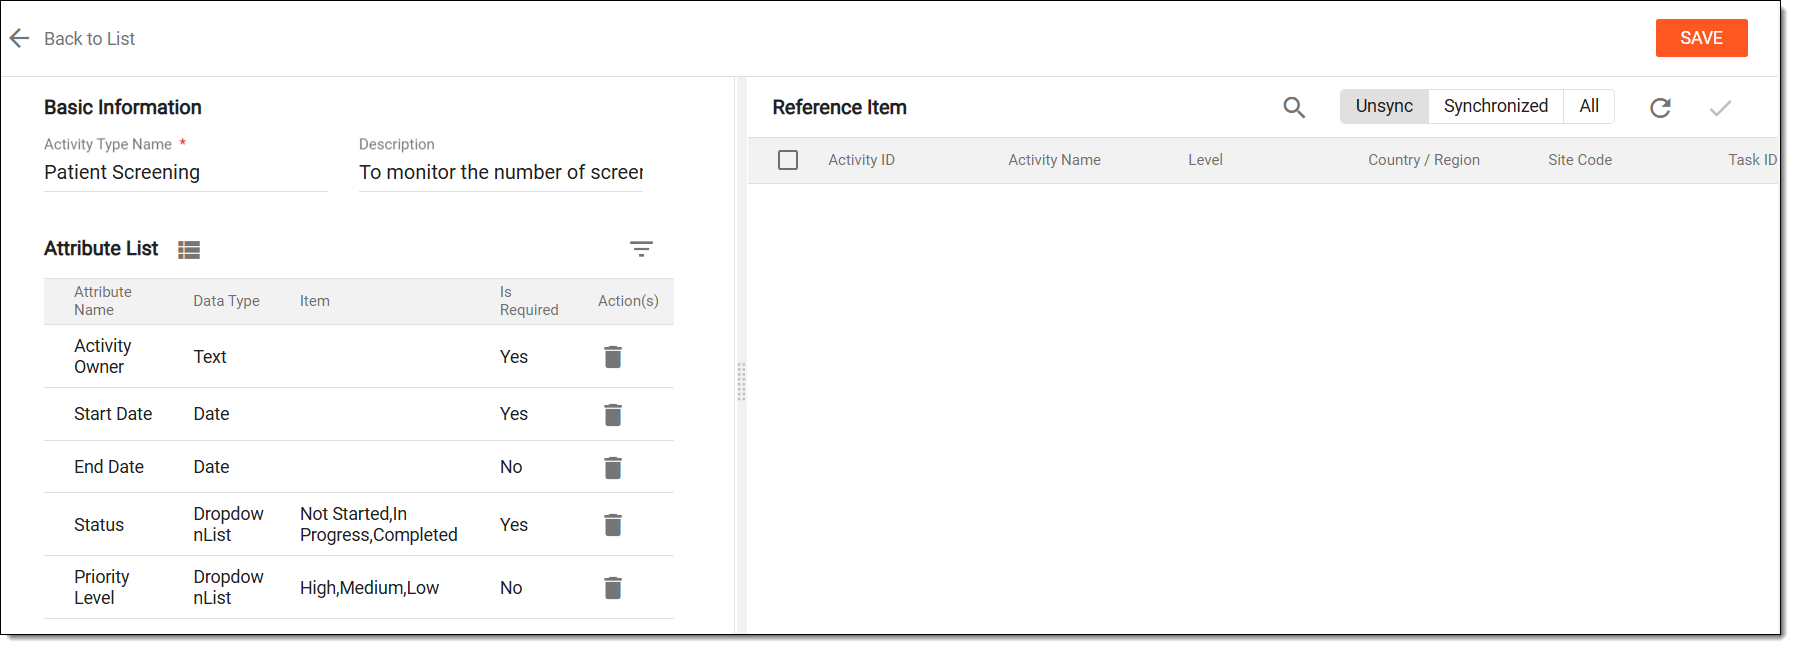Open the Attribute List table view icon
This screenshot has width=1793, height=647.
coord(189,250)
